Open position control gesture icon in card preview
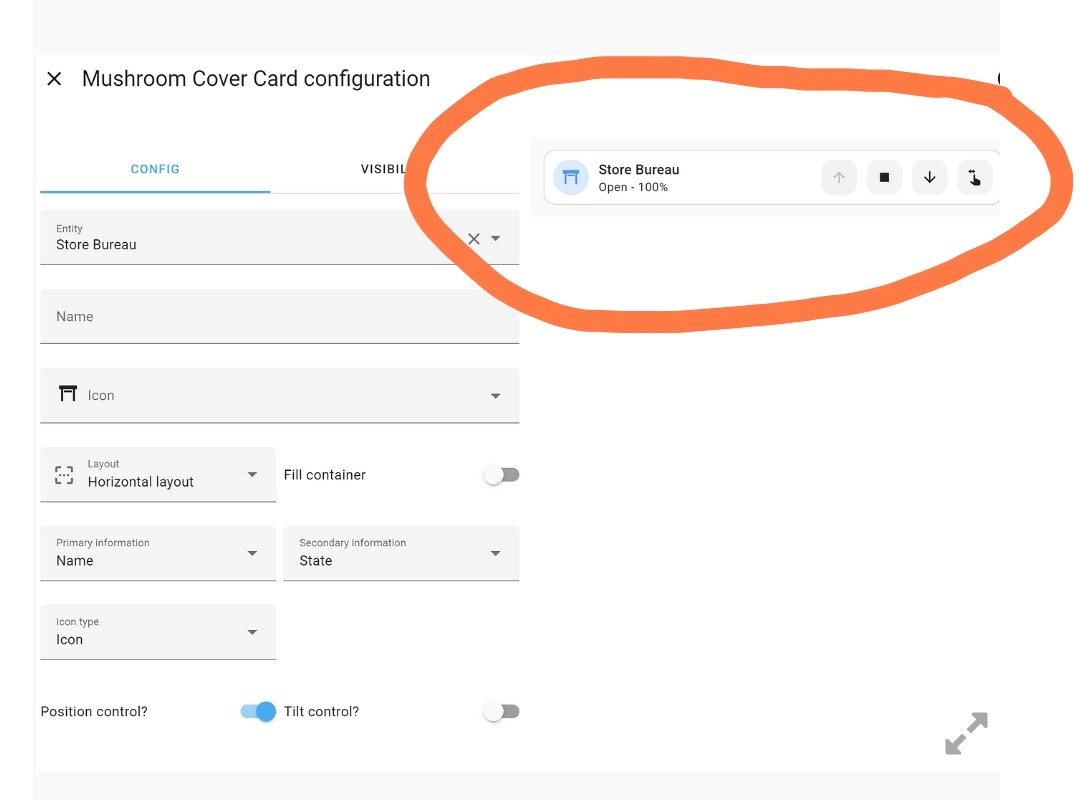The height and width of the screenshot is (800, 1080). [975, 178]
